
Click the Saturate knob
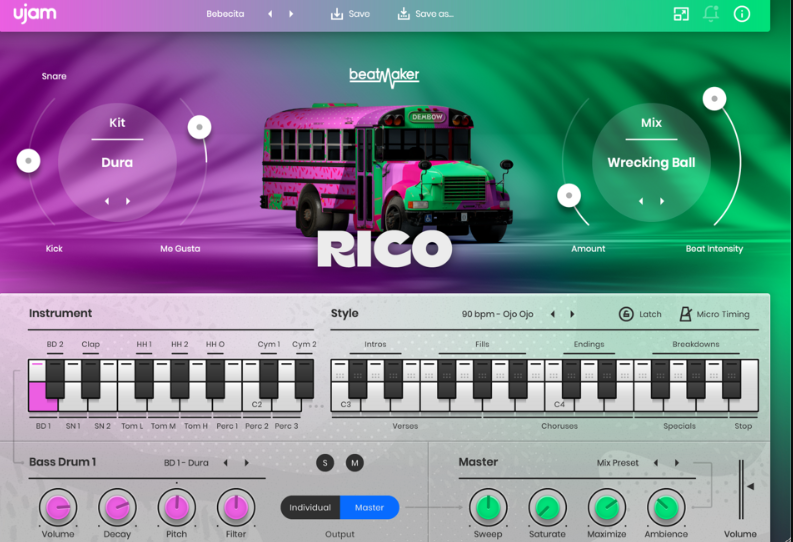point(547,508)
